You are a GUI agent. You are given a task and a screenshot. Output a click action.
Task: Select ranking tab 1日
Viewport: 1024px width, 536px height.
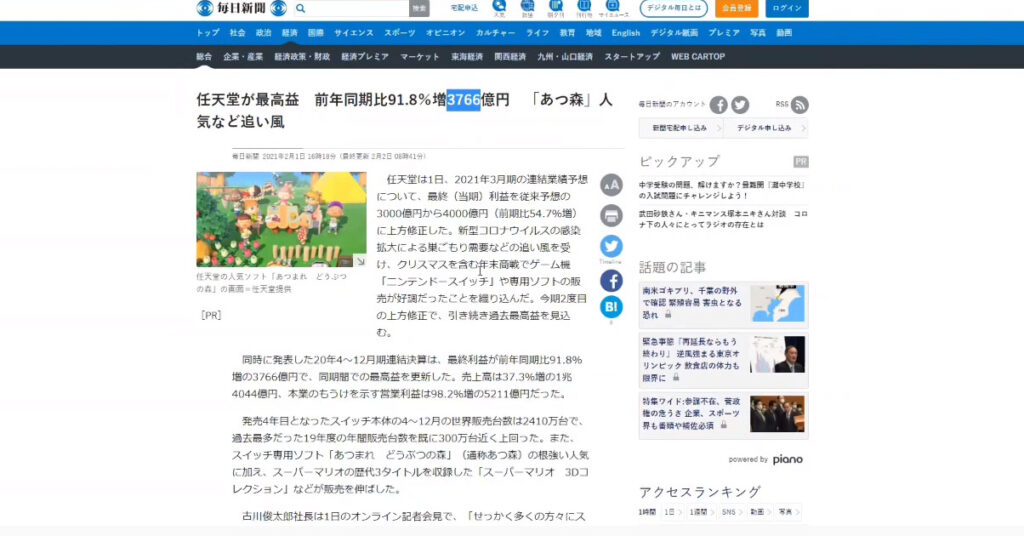pyautogui.click(x=672, y=512)
